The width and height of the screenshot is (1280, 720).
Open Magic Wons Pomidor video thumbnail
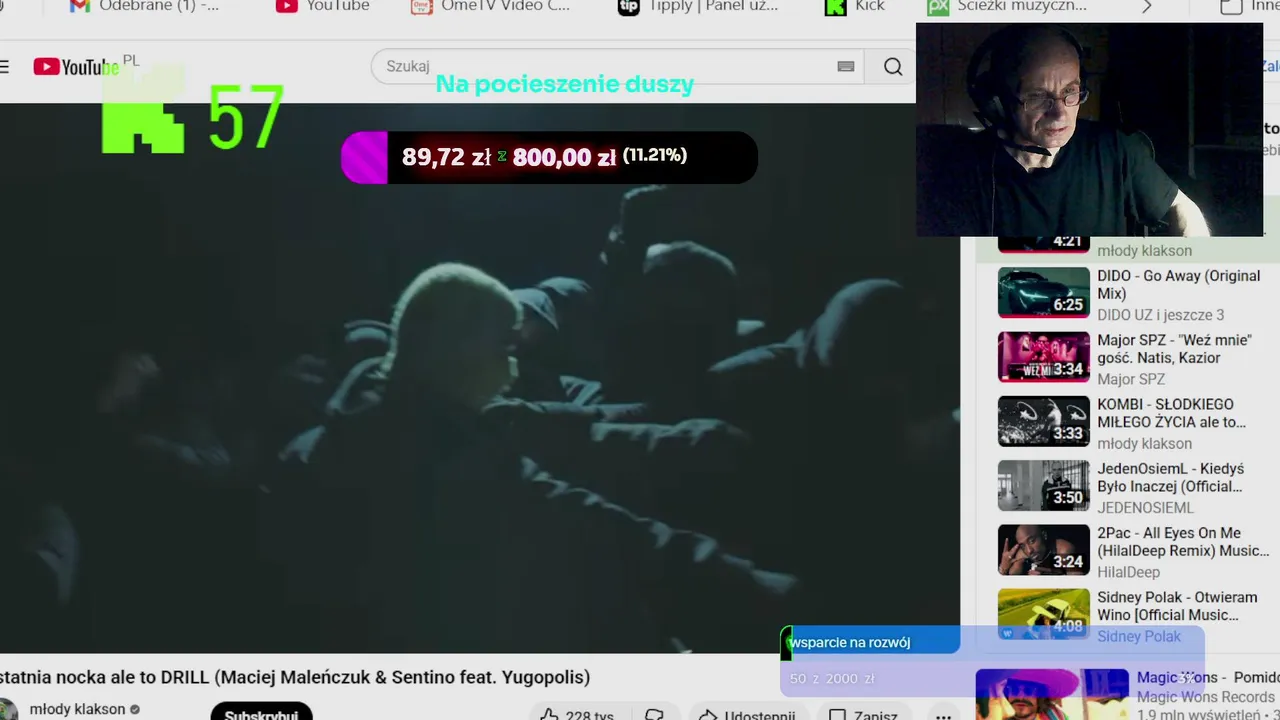point(1052,694)
